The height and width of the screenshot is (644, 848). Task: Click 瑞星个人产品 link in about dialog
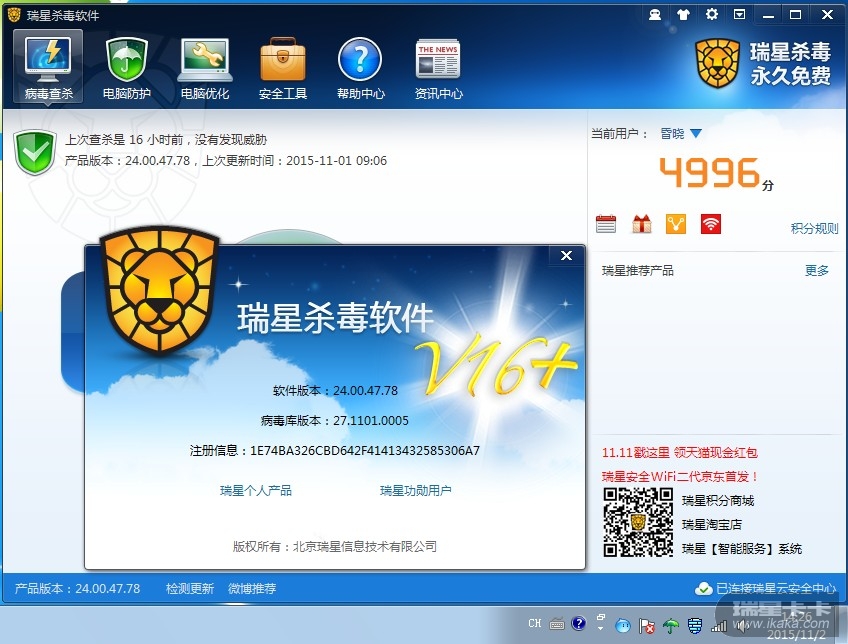(x=256, y=490)
